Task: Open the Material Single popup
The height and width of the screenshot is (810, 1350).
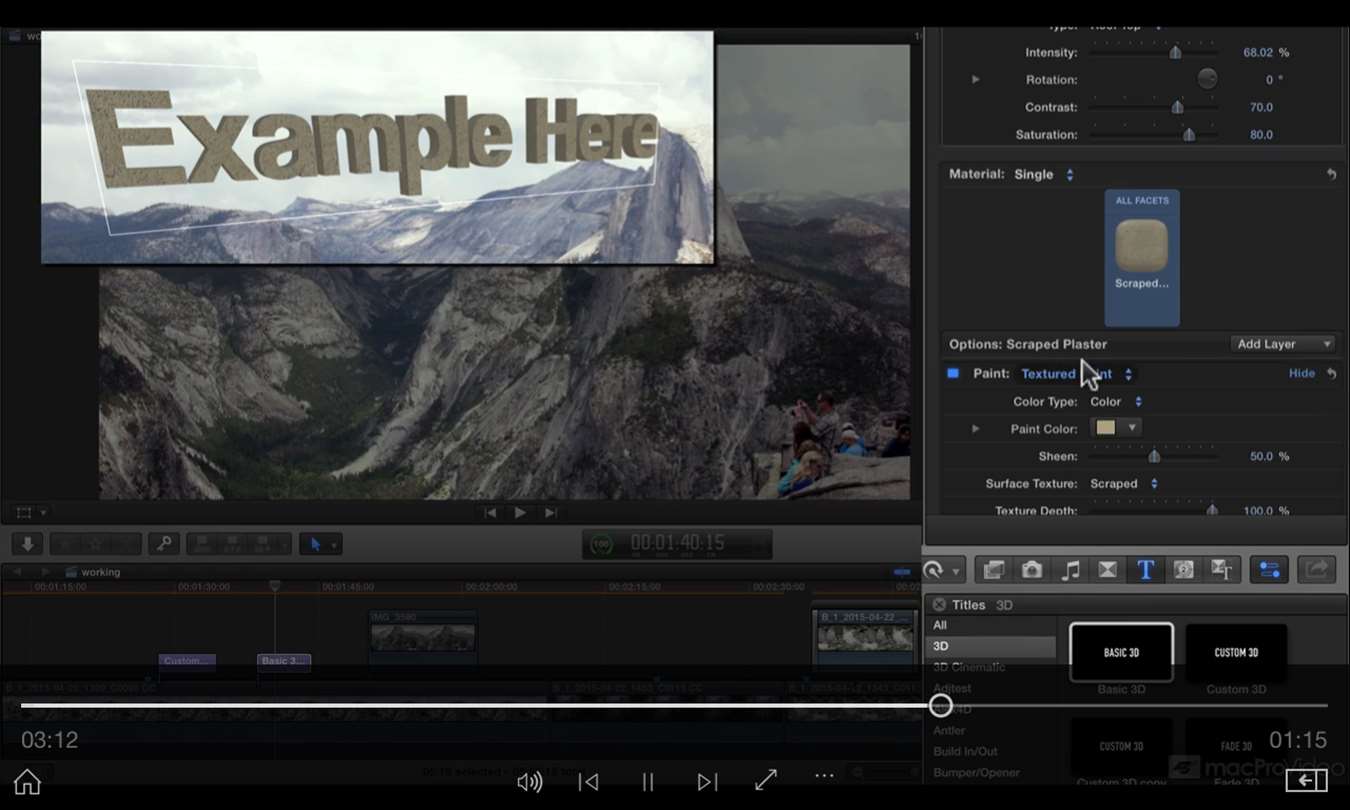Action: coord(1044,174)
